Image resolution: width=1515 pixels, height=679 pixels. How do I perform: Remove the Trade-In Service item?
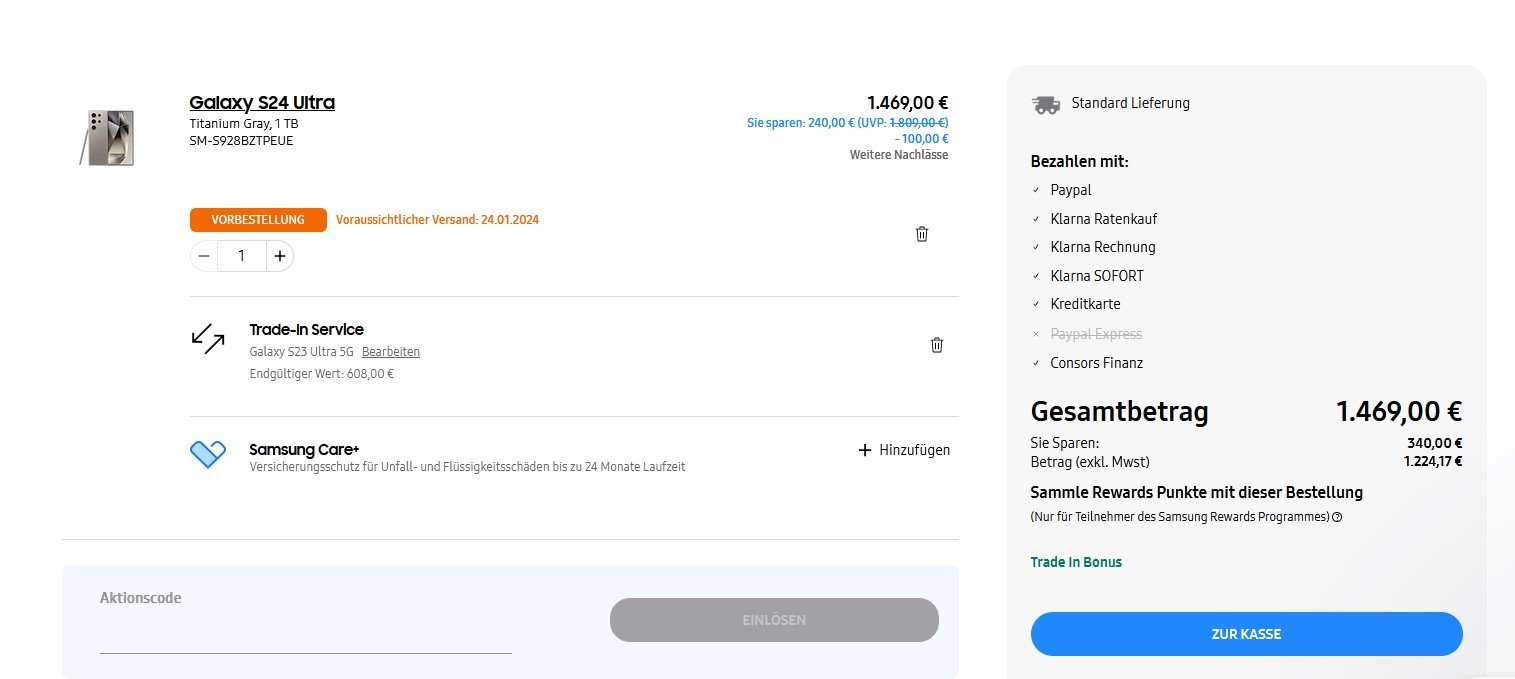pyautogui.click(x=936, y=345)
